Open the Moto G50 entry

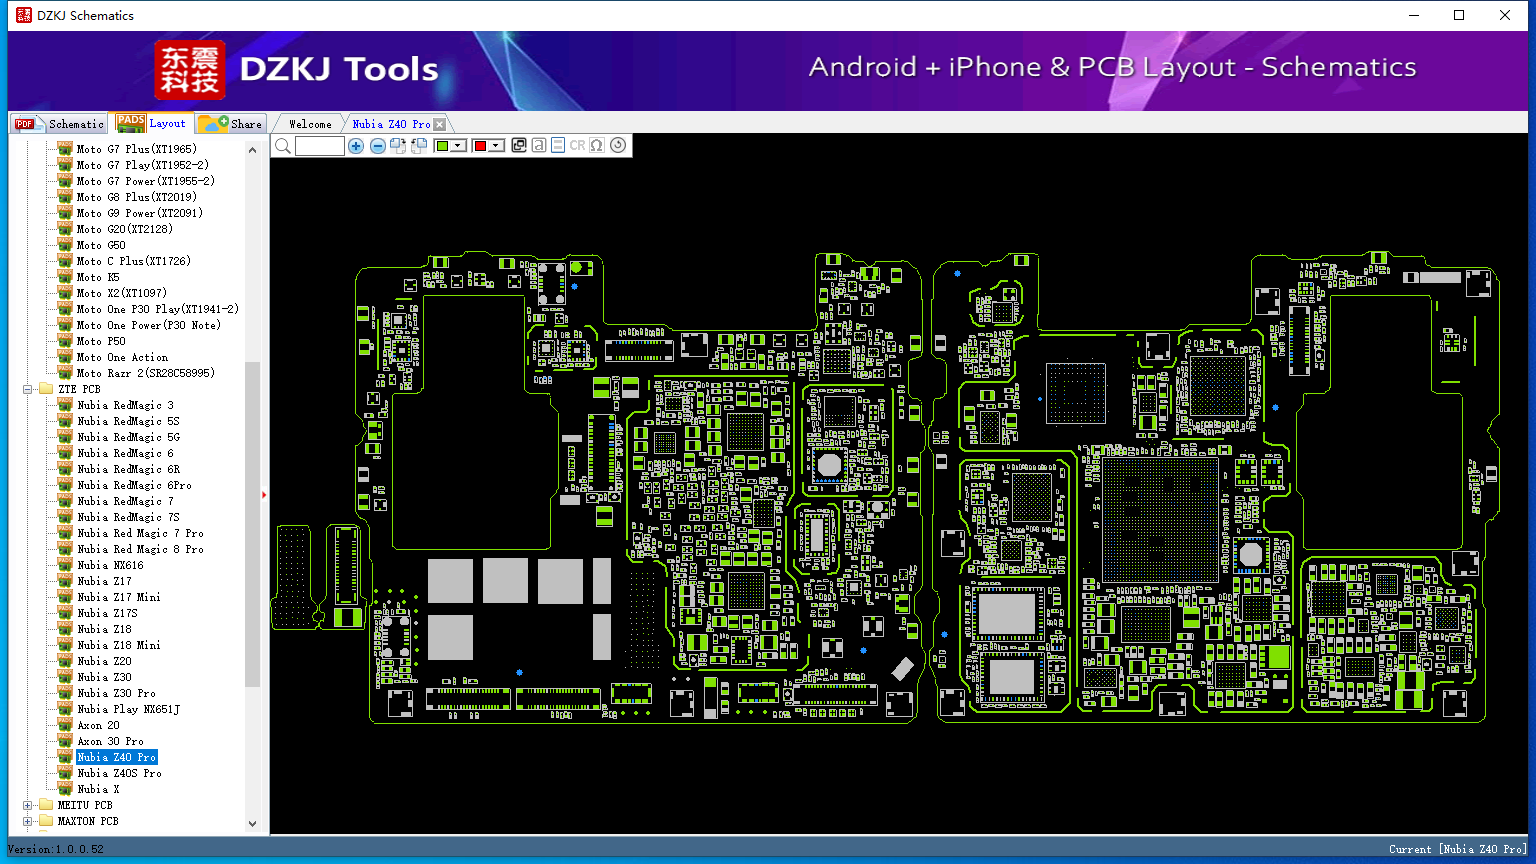101,245
